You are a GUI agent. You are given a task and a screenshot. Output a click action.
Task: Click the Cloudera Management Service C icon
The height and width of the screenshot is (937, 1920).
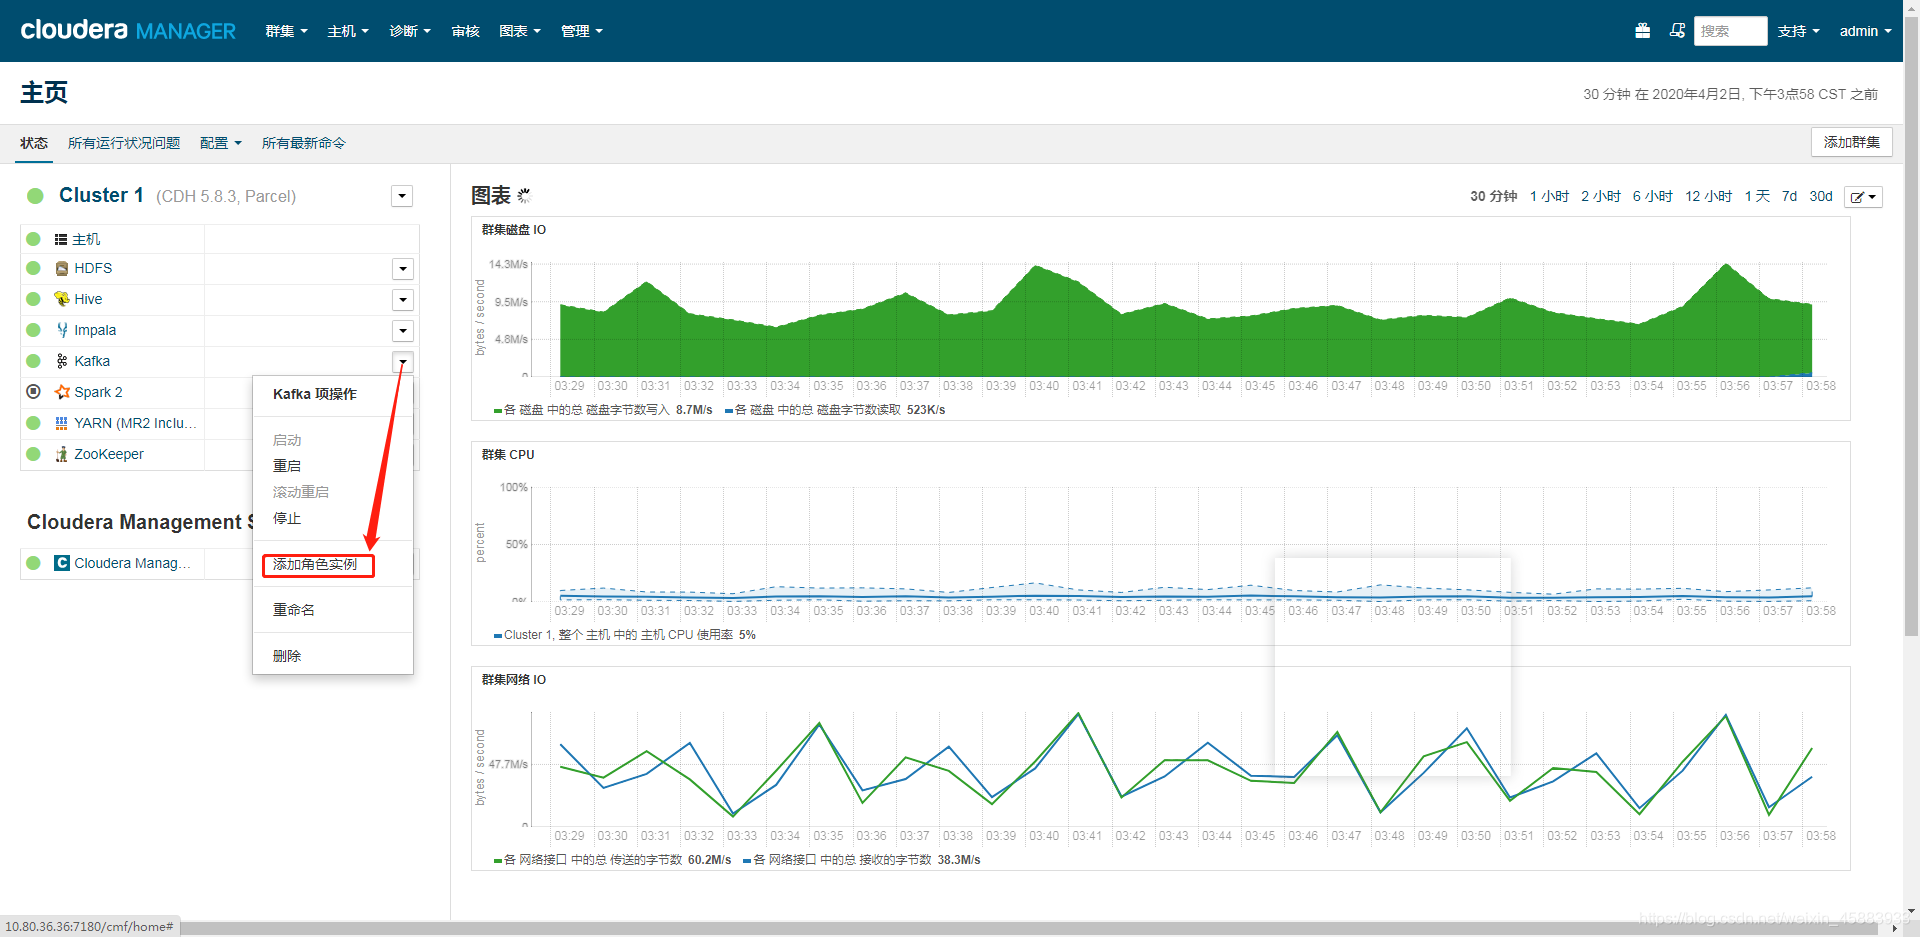tap(62, 563)
